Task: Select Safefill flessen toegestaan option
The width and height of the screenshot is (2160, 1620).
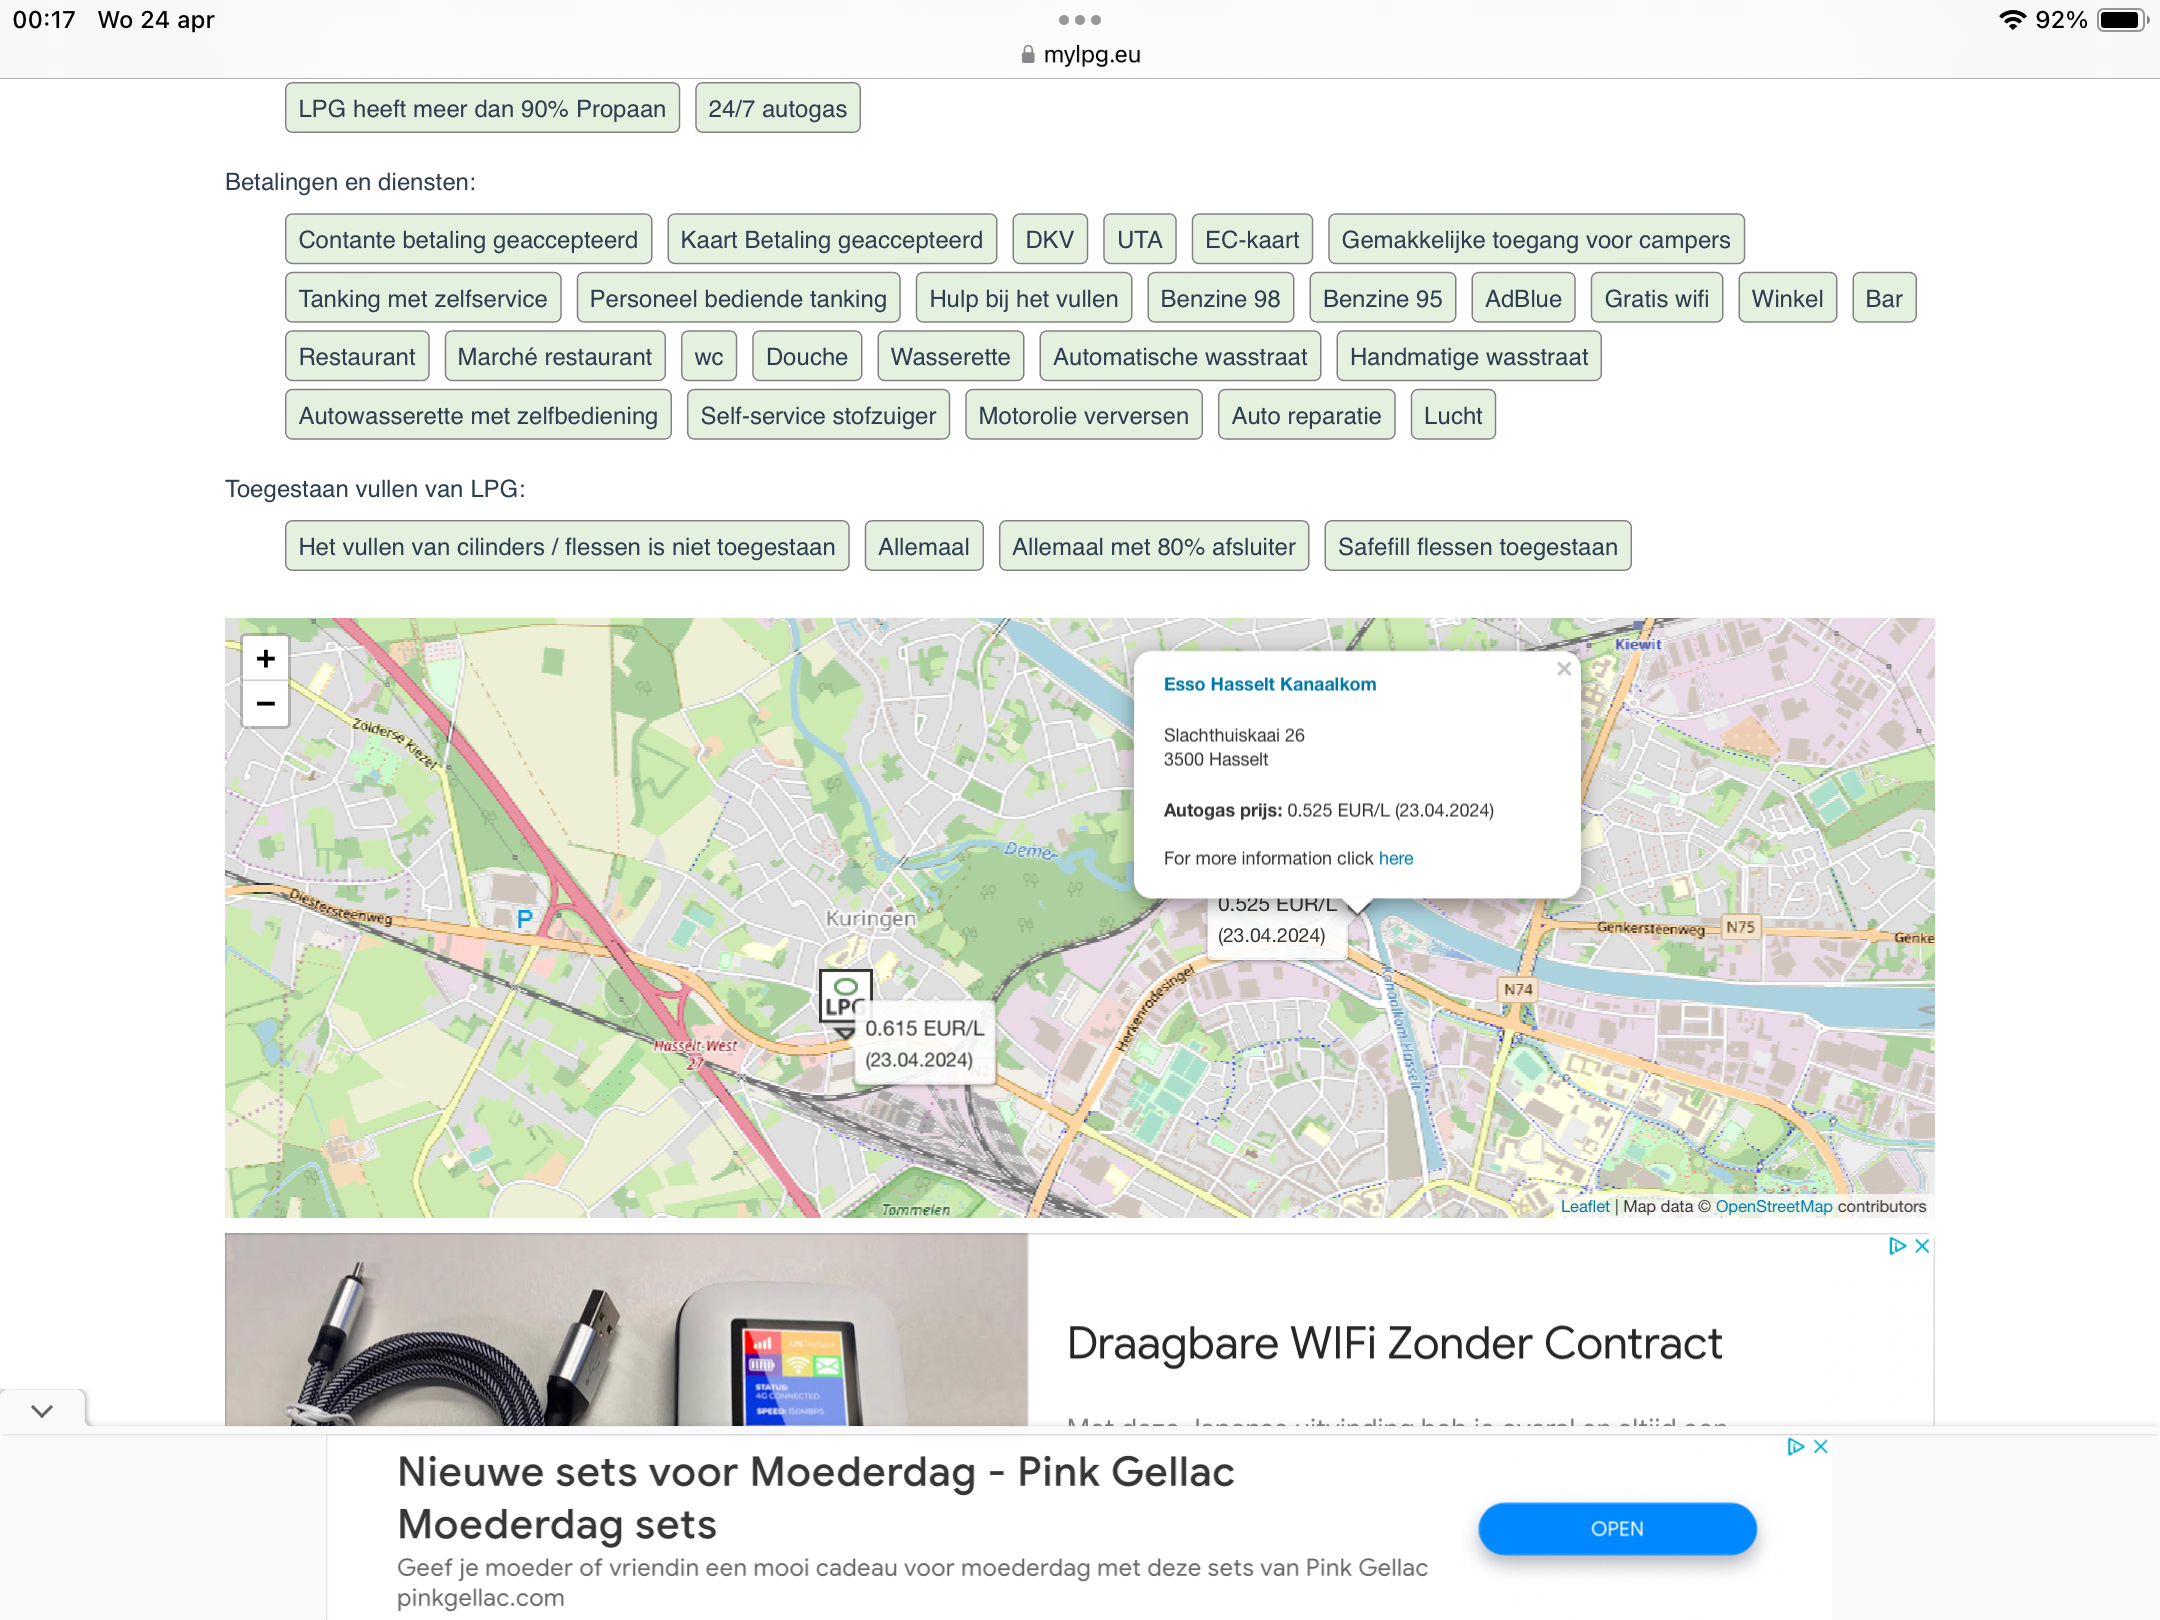Action: coord(1477,546)
